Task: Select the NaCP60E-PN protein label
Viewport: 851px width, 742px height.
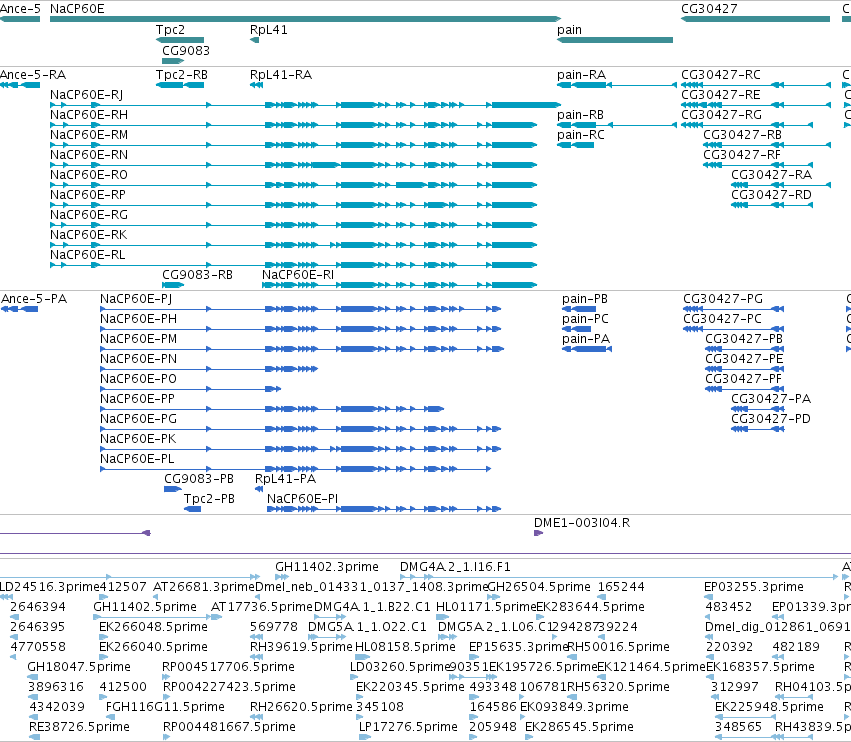Action: click(138, 359)
